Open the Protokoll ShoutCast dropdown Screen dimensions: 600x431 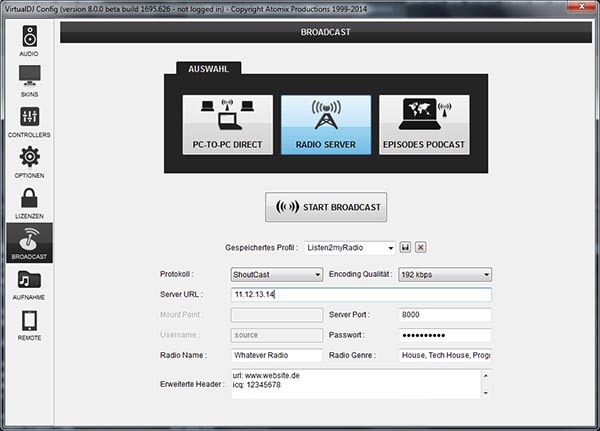pos(277,274)
